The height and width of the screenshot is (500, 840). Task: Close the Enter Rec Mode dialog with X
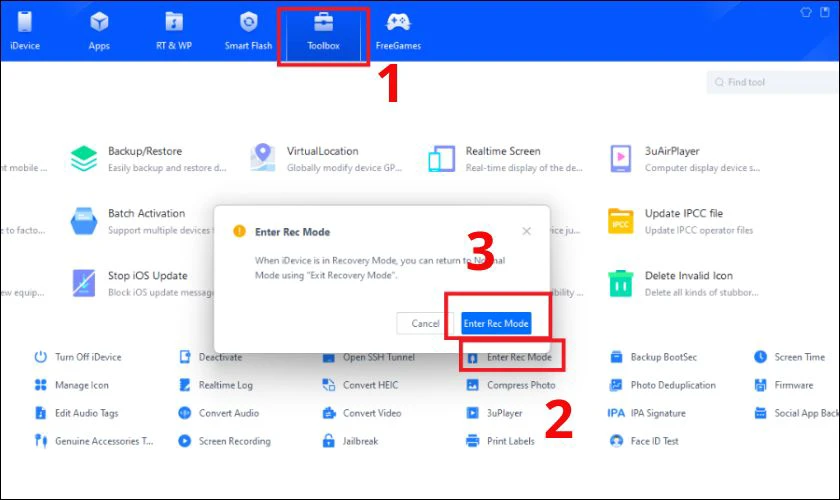coord(527,231)
